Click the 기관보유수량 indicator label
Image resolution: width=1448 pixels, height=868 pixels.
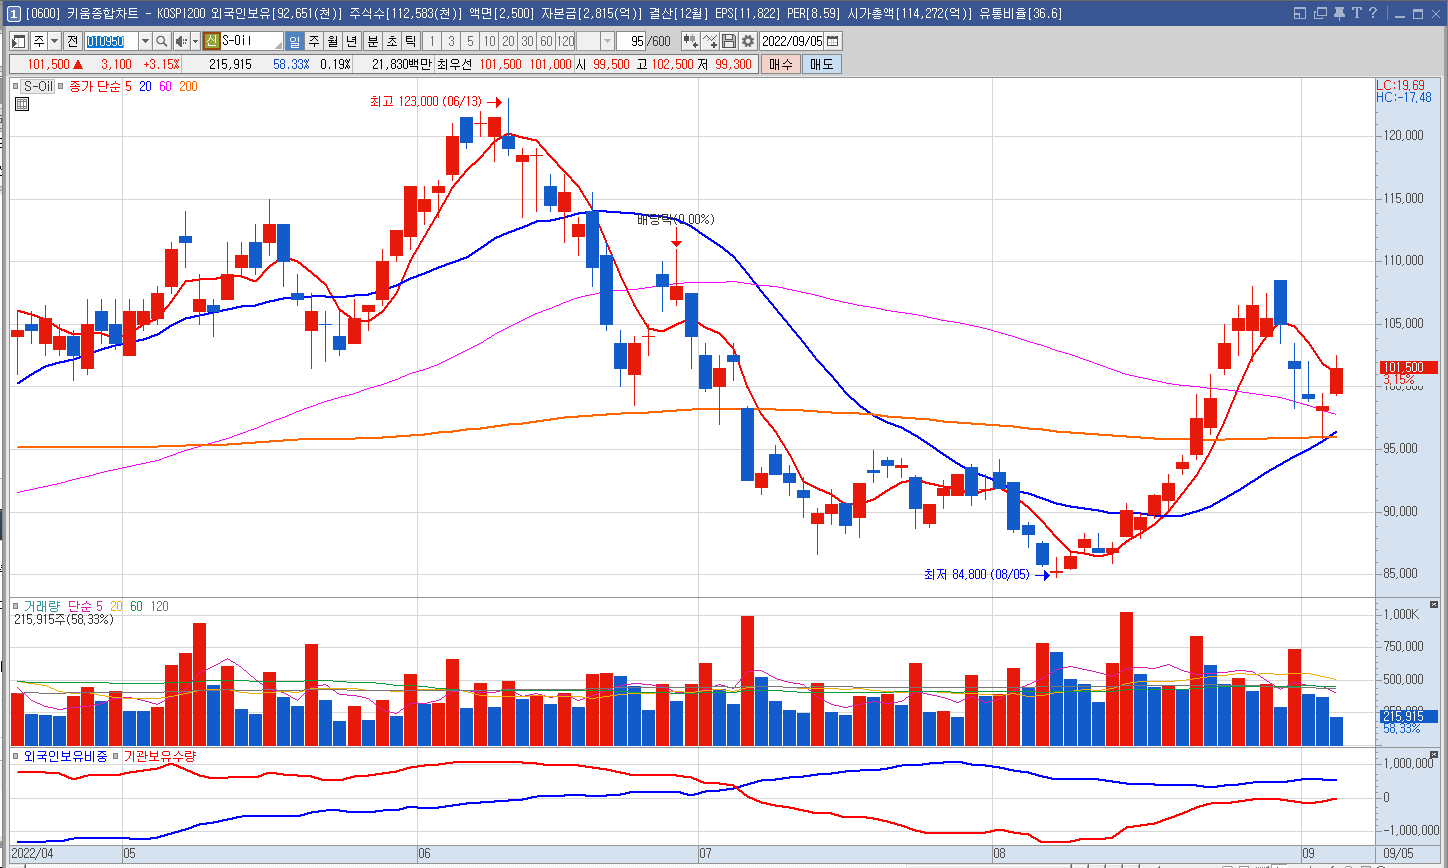coord(160,756)
